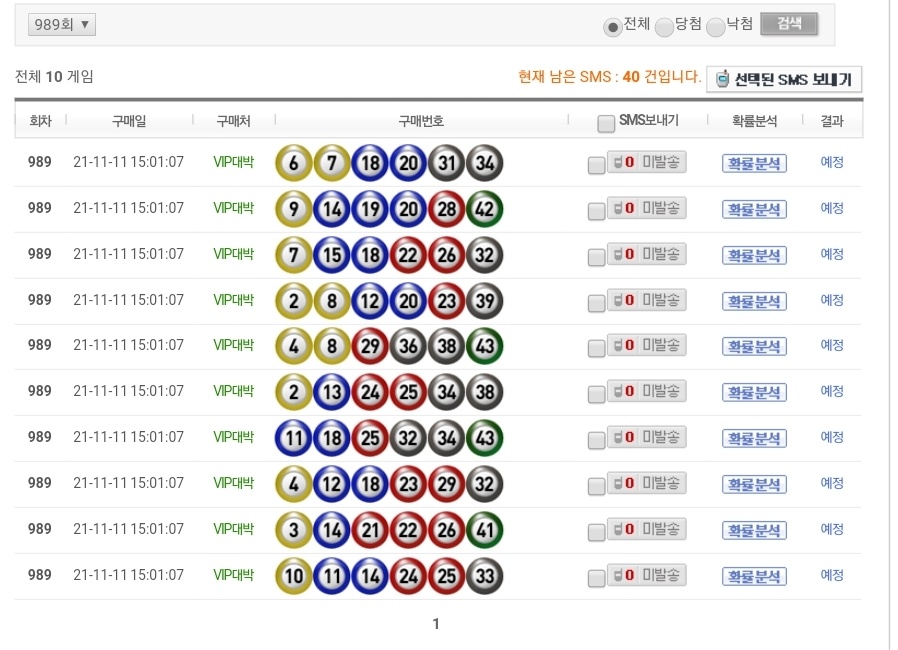Viewport: 898px width, 650px height.
Task: Click the blue number 11 ball in seventh row
Action: (294, 438)
